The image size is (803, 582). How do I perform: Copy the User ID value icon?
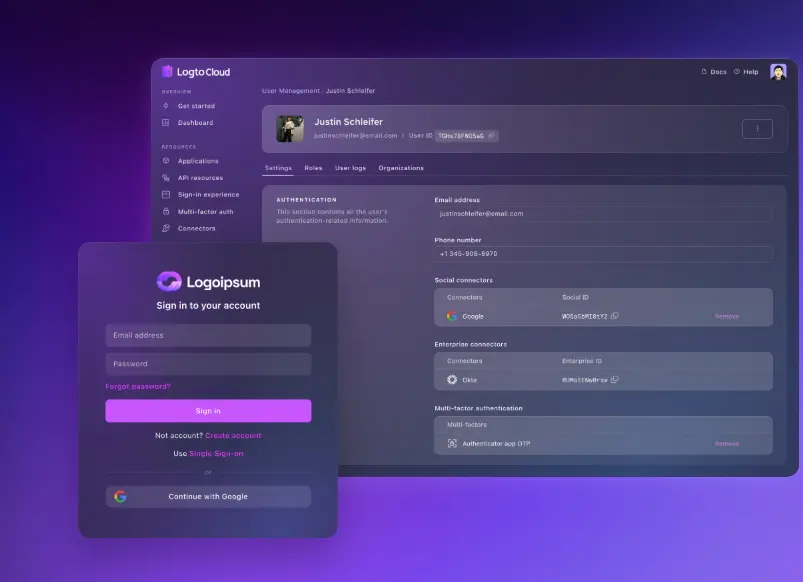[491, 136]
